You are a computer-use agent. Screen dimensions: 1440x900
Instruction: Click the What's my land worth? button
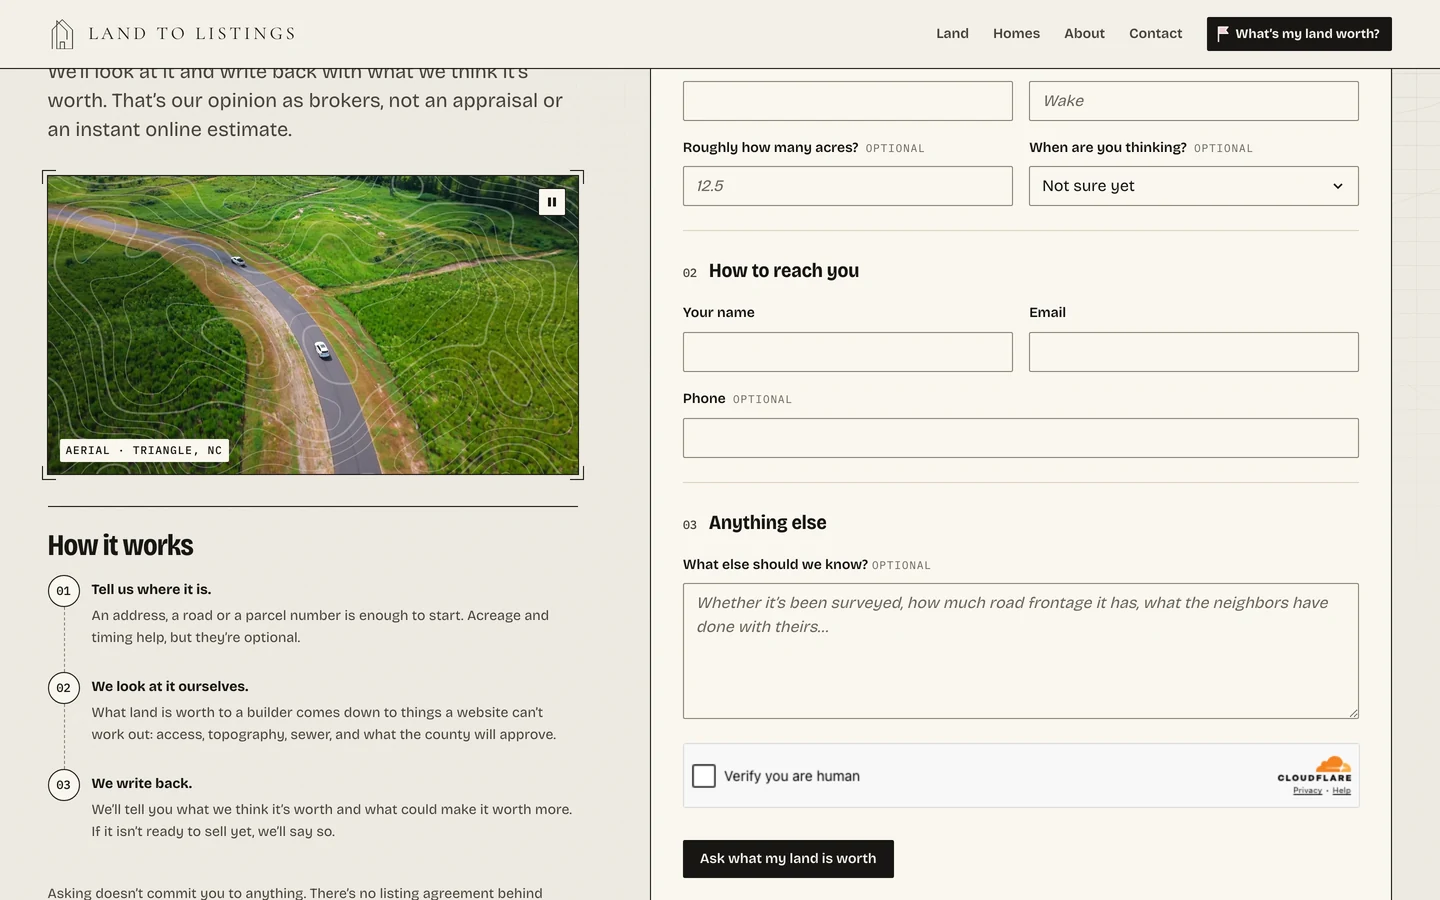(x=1299, y=34)
